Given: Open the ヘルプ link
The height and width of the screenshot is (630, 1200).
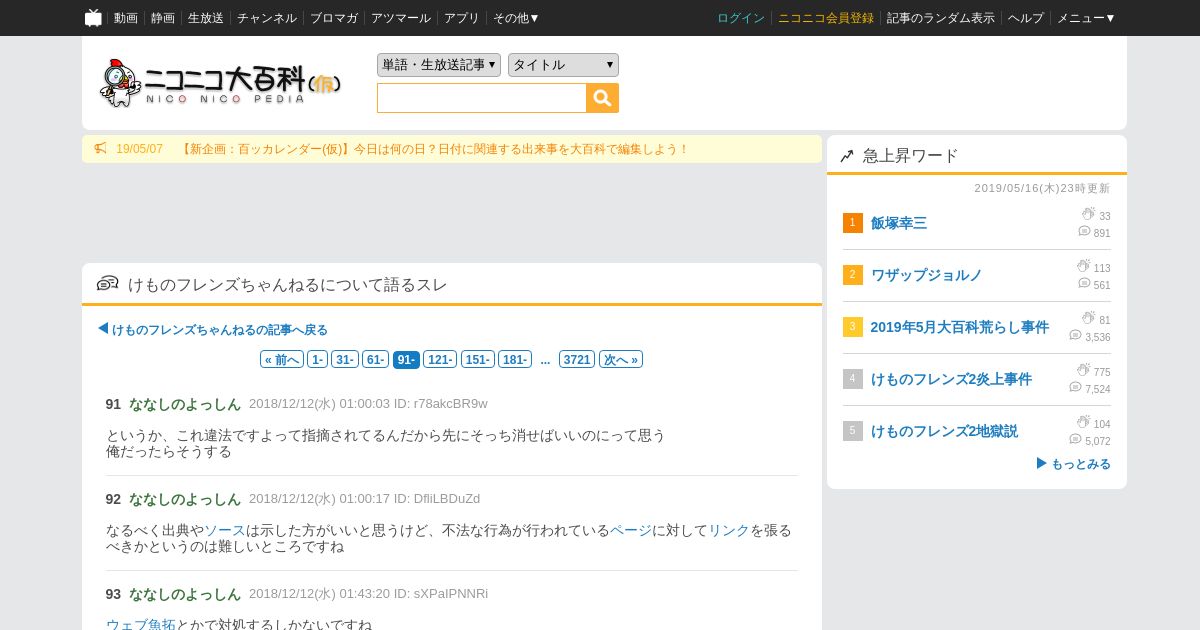Looking at the screenshot, I should [x=1026, y=18].
